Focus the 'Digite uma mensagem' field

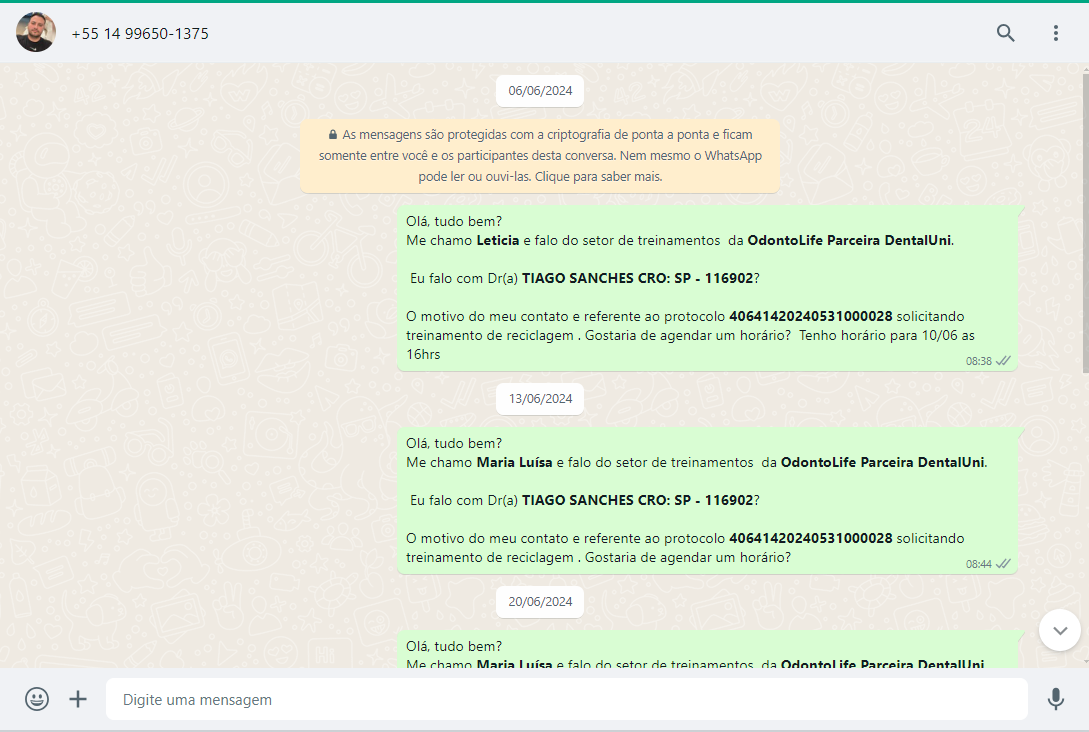click(x=567, y=699)
